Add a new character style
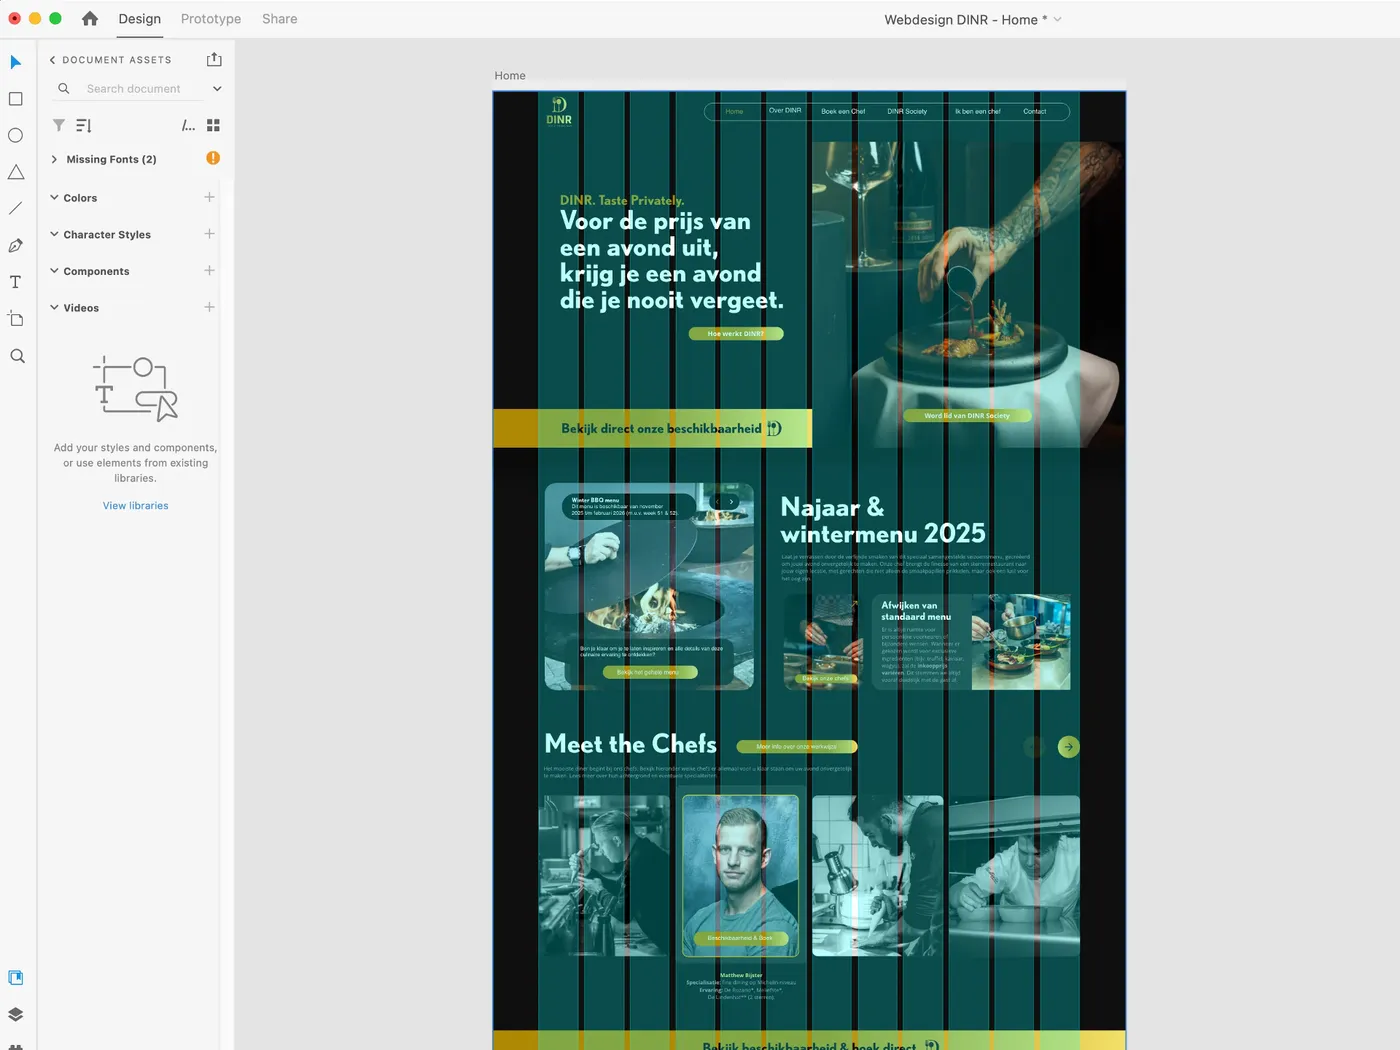Screen dimensions: 1400x1050 pyautogui.click(x=209, y=234)
